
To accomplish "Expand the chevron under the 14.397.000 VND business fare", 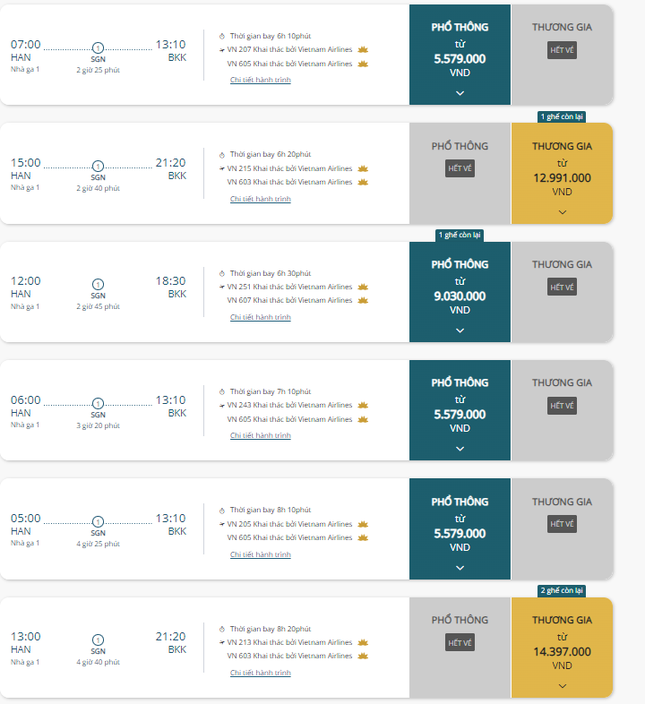I will 561,685.
